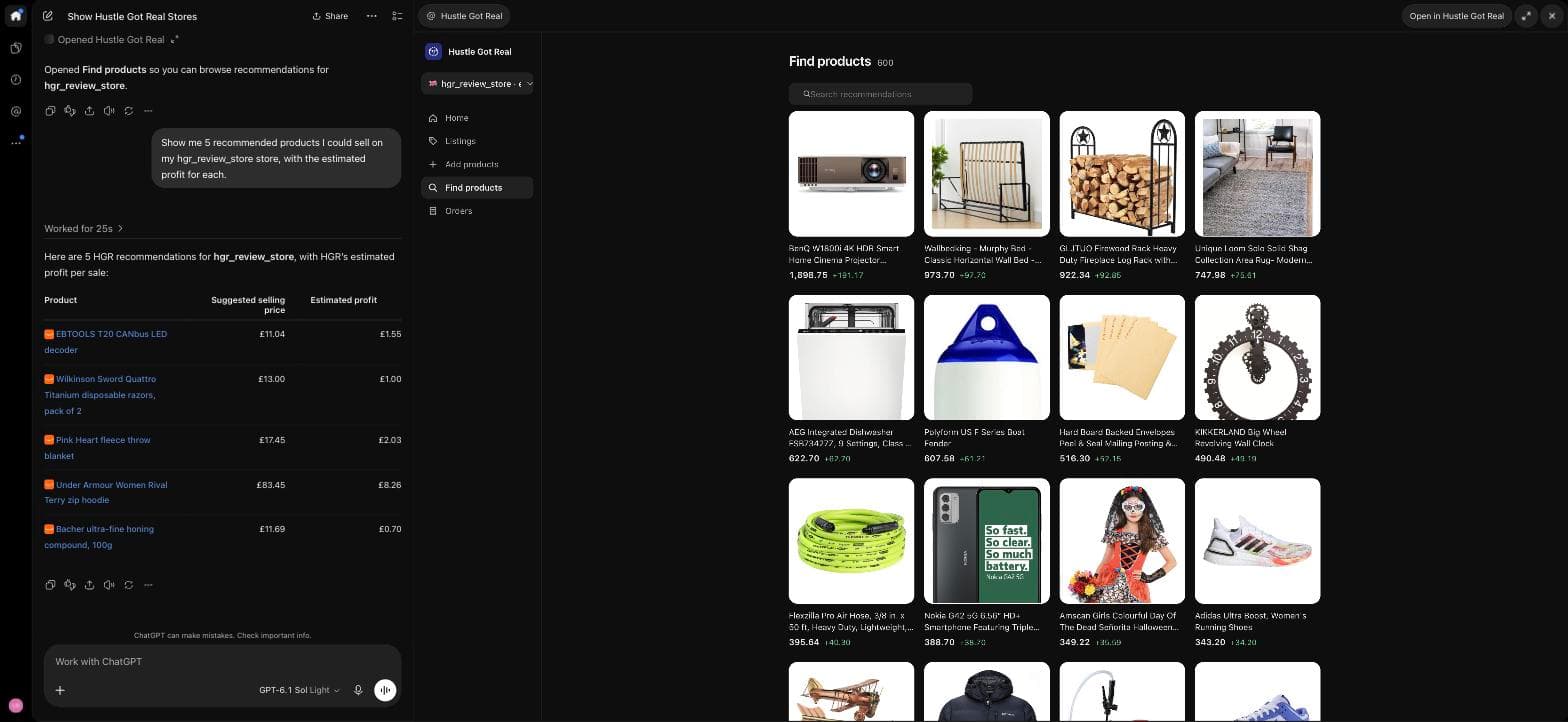
Task: Regenerate the response beneath the product table
Action: tap(129, 585)
